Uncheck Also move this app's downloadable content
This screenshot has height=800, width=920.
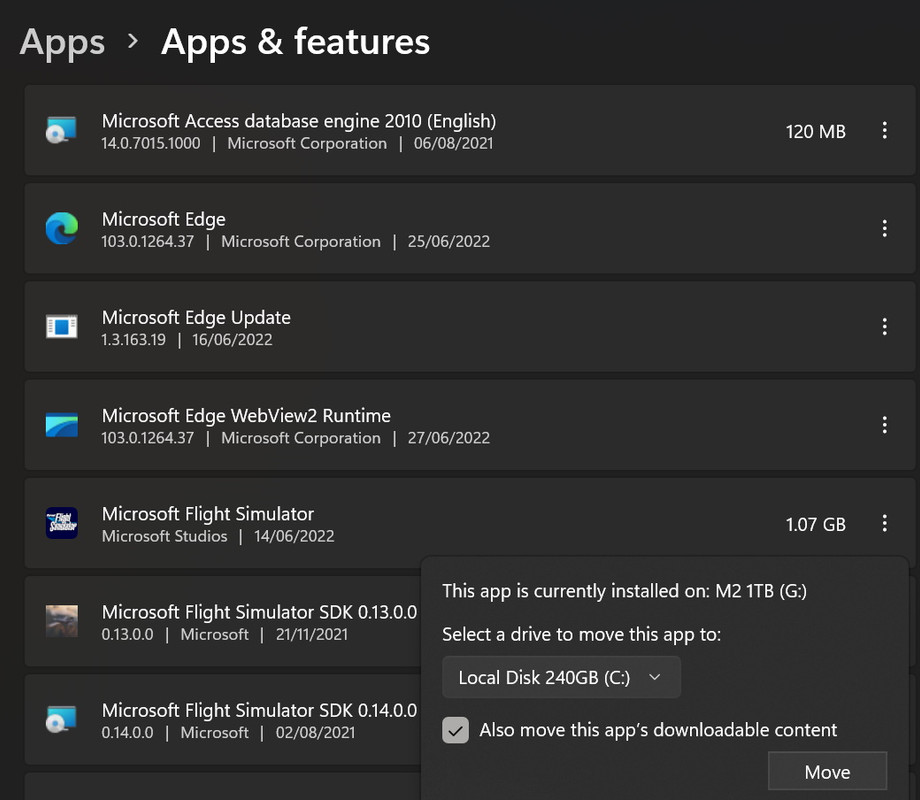(455, 730)
